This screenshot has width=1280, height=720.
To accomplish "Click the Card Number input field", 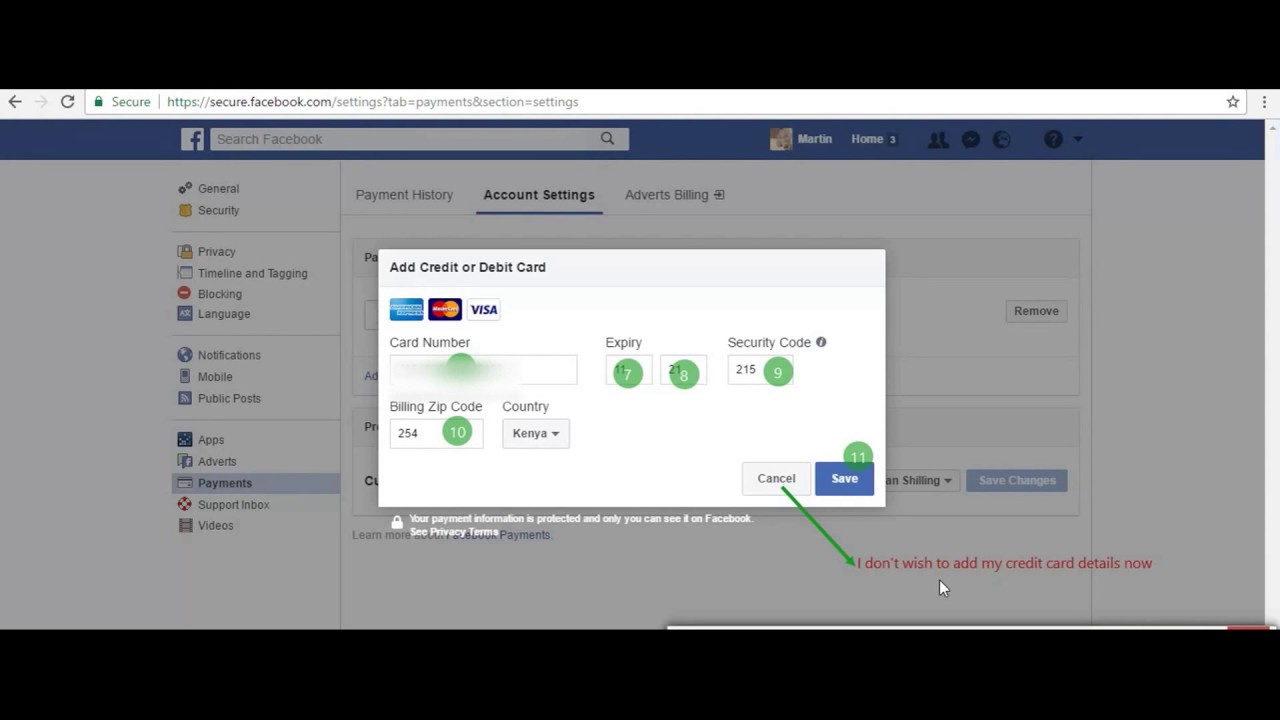I will pyautogui.click(x=483, y=370).
